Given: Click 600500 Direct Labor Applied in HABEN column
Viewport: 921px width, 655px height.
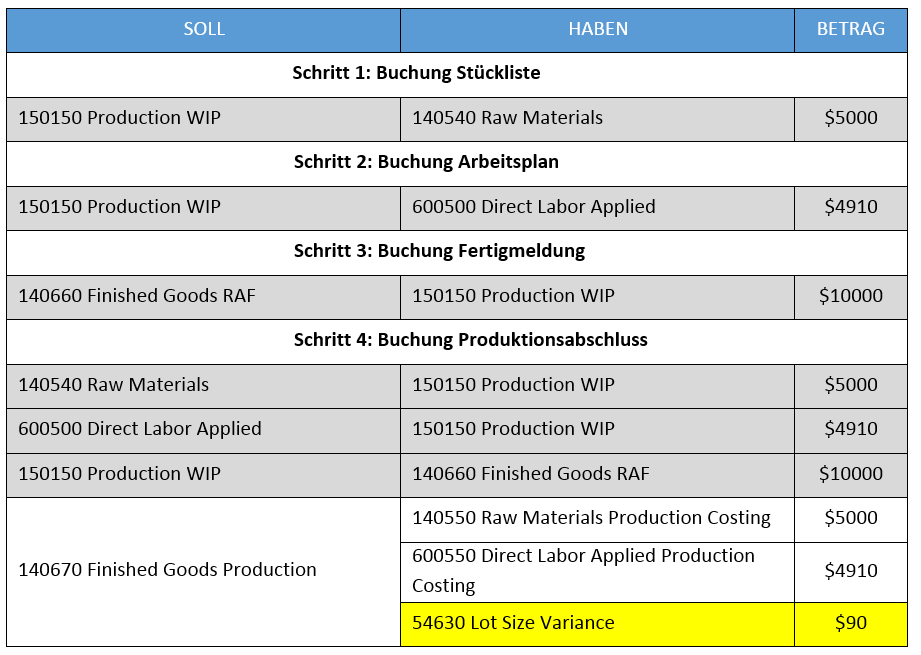Looking at the screenshot, I should (x=533, y=207).
